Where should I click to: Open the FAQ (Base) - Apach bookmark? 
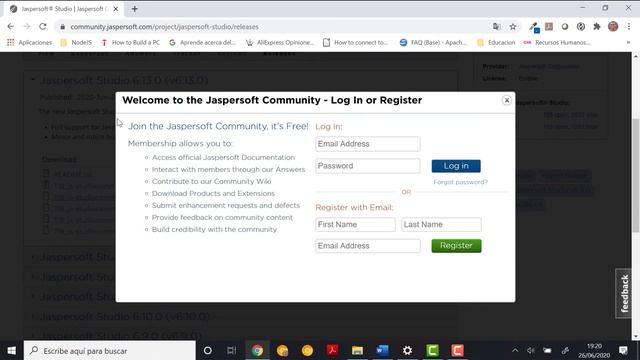point(433,42)
